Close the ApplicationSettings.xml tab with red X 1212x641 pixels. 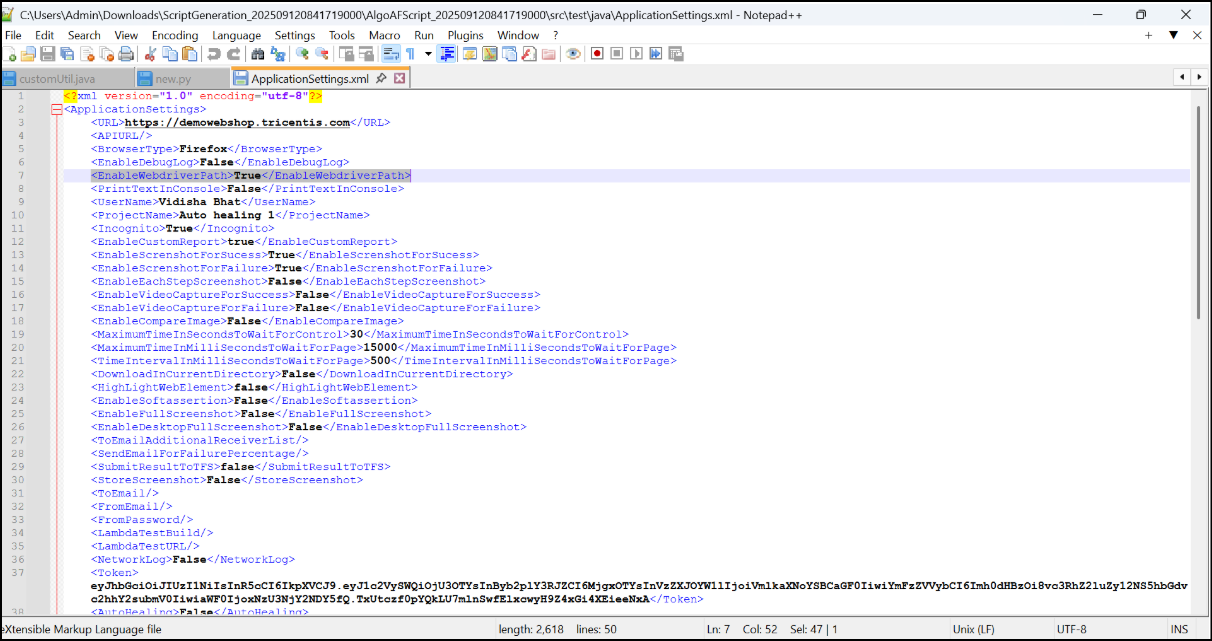click(399, 78)
